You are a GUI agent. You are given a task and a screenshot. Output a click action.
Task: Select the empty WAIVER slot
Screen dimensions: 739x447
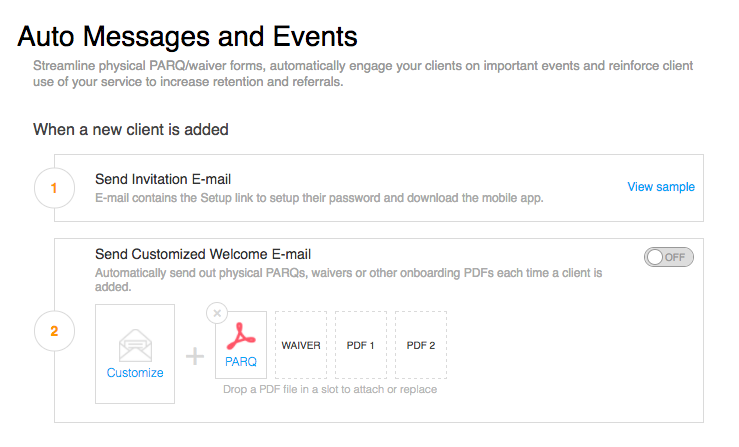coord(301,345)
